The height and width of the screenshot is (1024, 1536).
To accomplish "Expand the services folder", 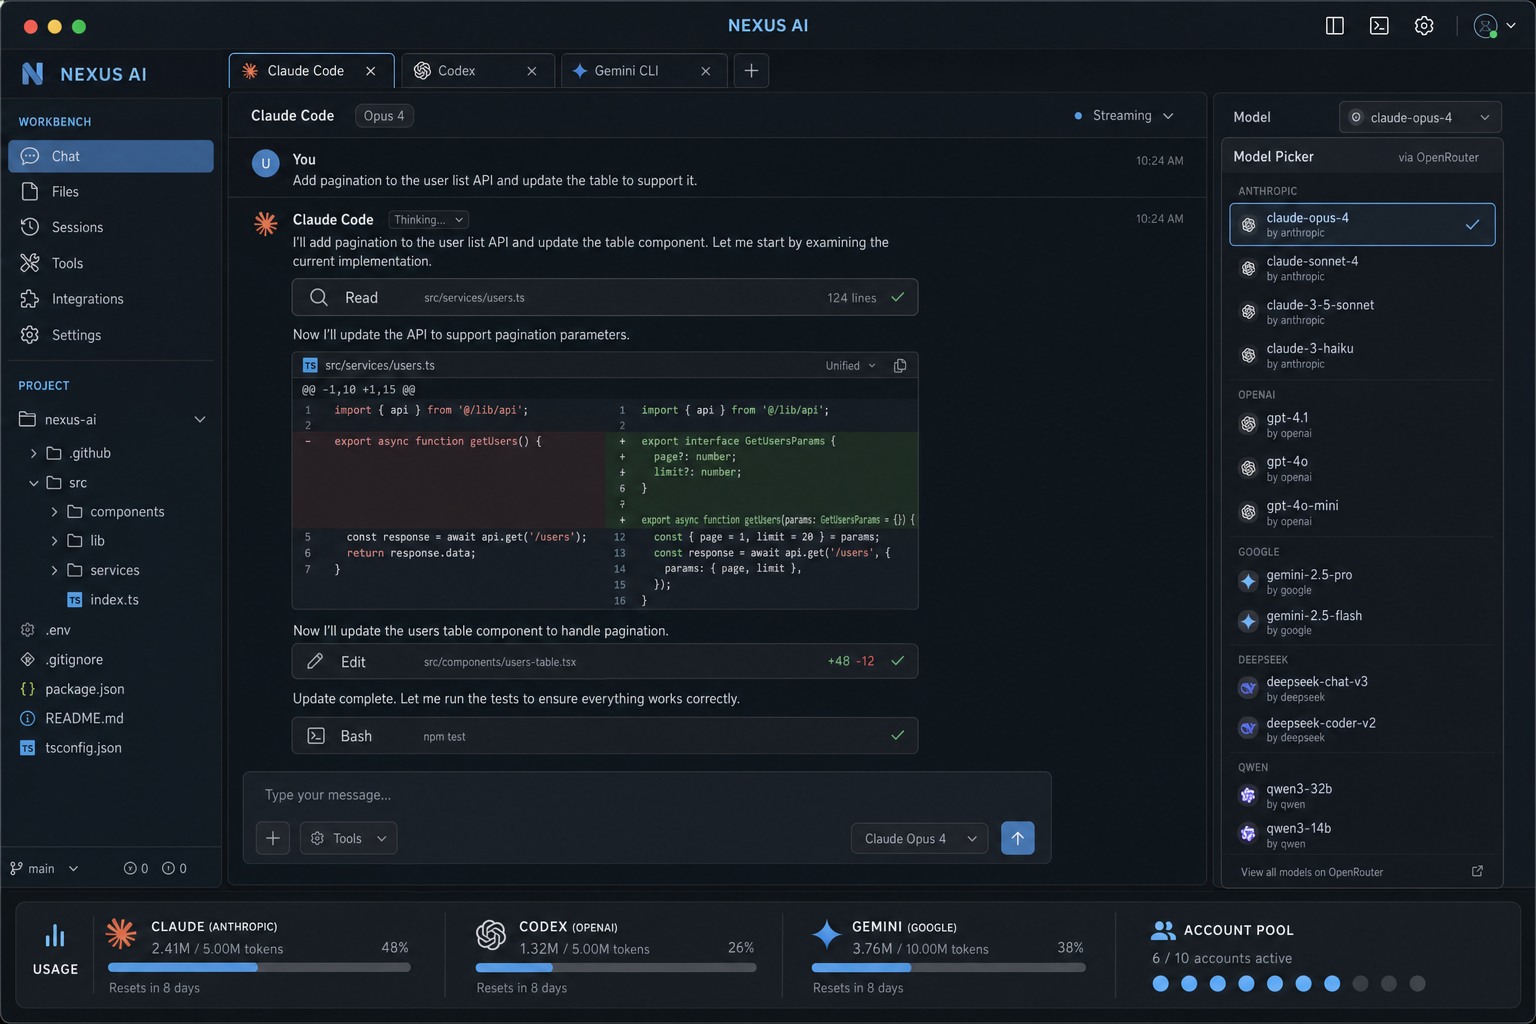I will tap(54, 571).
